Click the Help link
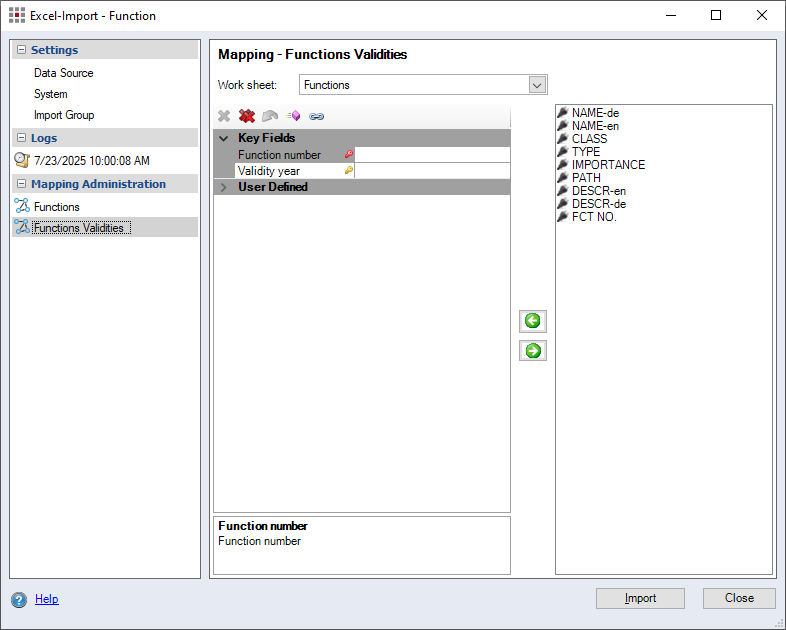Viewport: 786px width, 630px height. coord(47,599)
